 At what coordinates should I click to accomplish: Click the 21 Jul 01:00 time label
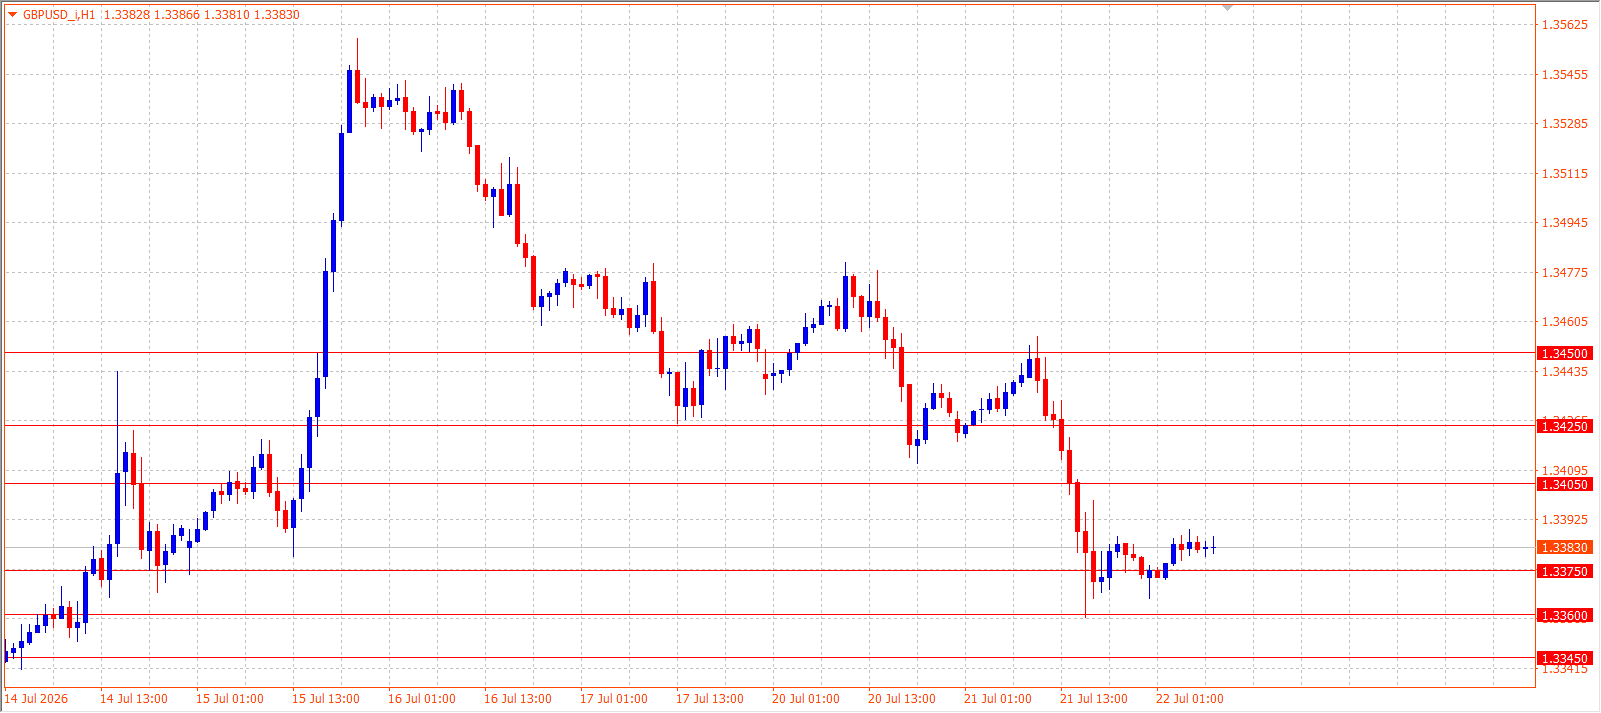998,699
